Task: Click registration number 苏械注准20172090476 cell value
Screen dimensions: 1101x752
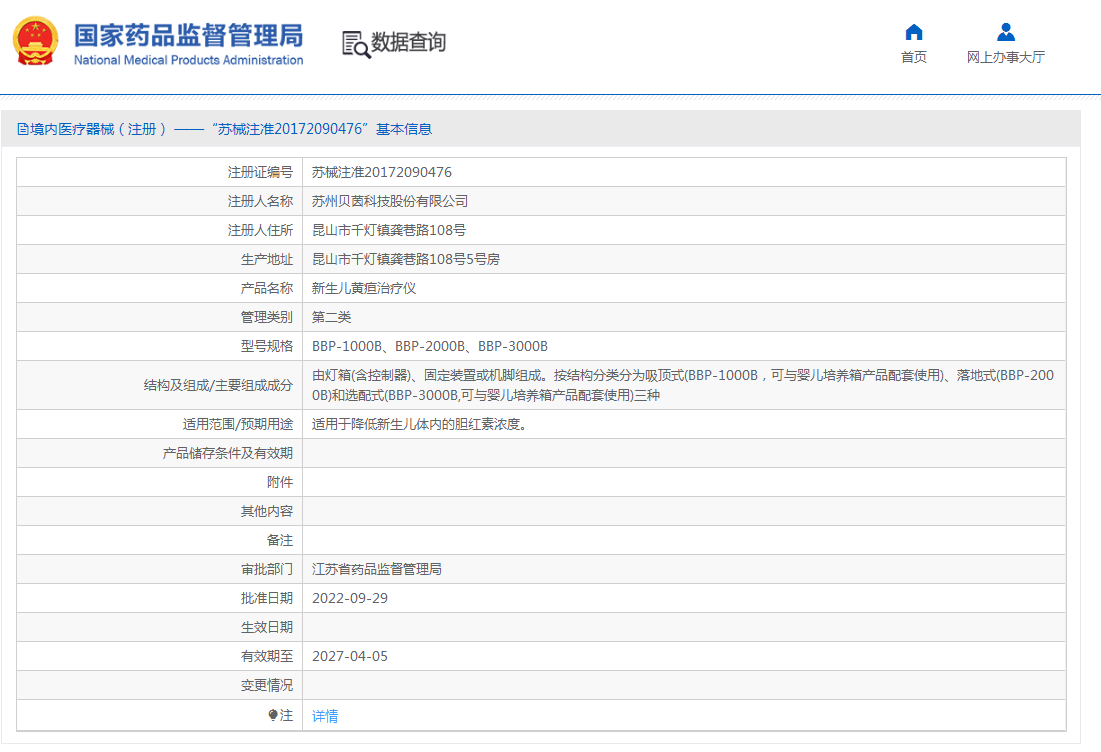Action: (x=381, y=172)
